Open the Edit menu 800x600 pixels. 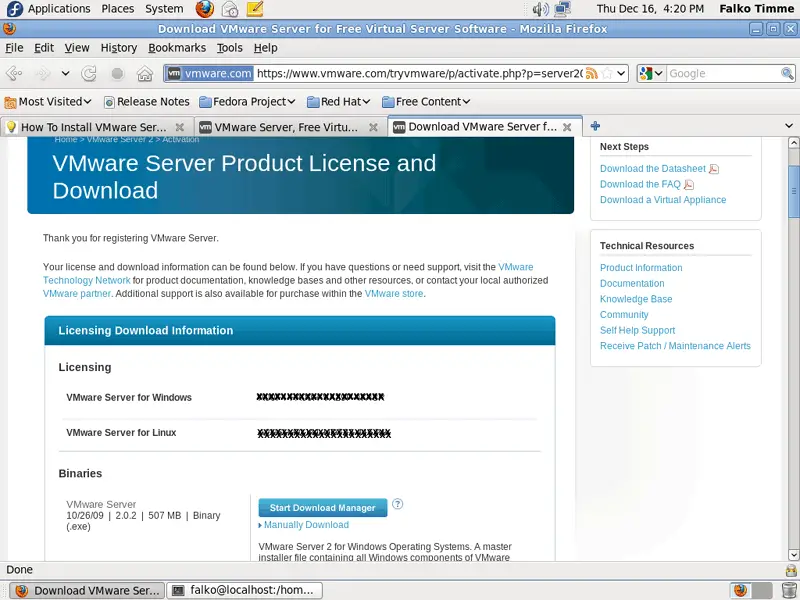pos(44,48)
